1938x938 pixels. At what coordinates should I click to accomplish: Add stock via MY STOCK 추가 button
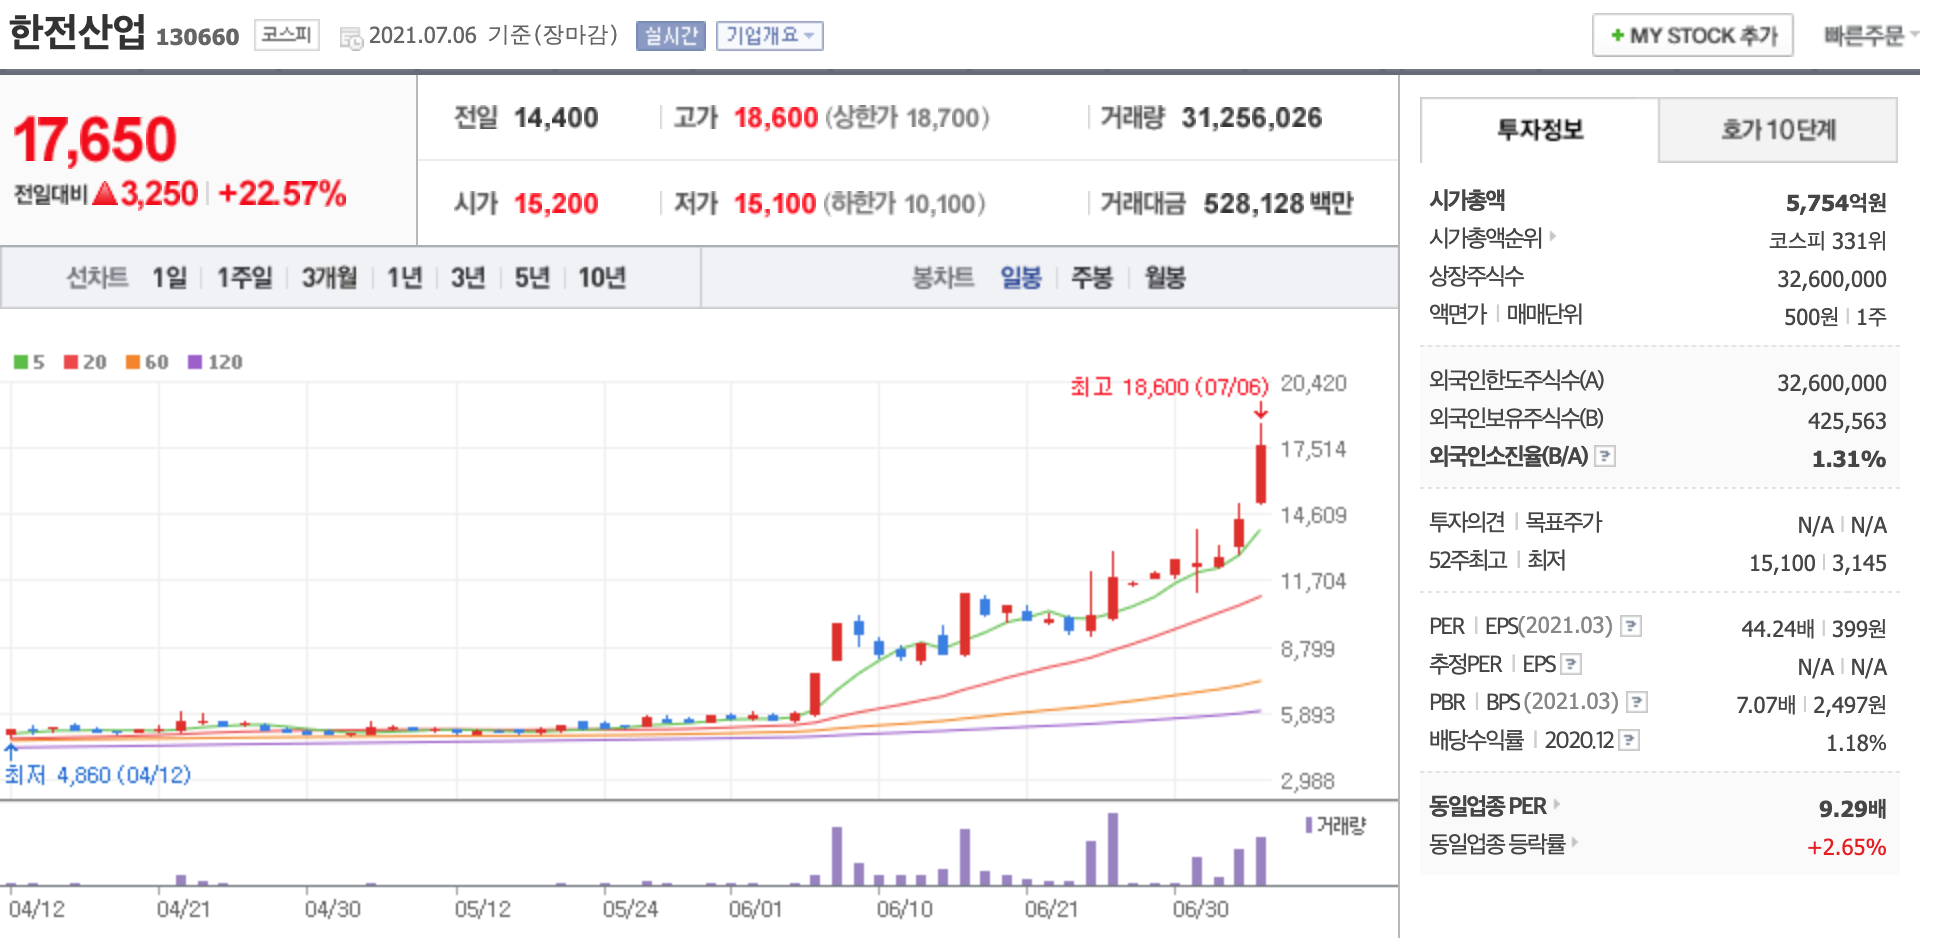pos(1692,36)
